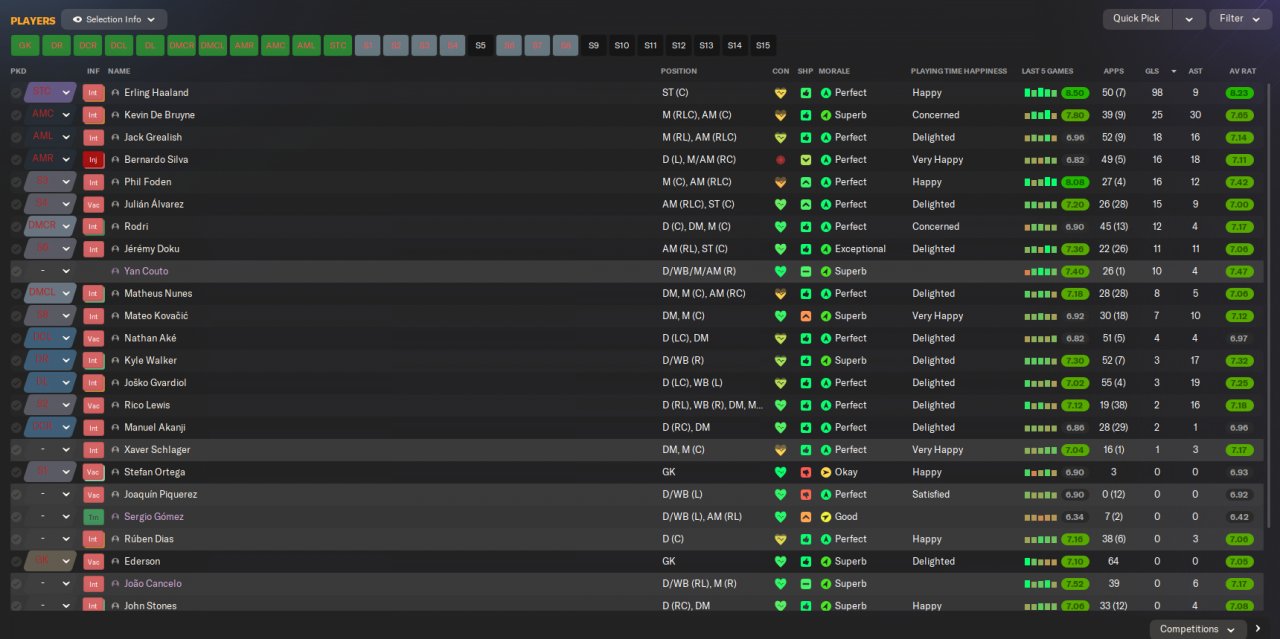Click Jack Grealish's green sharpness icon
1280x639 pixels.
806,137
